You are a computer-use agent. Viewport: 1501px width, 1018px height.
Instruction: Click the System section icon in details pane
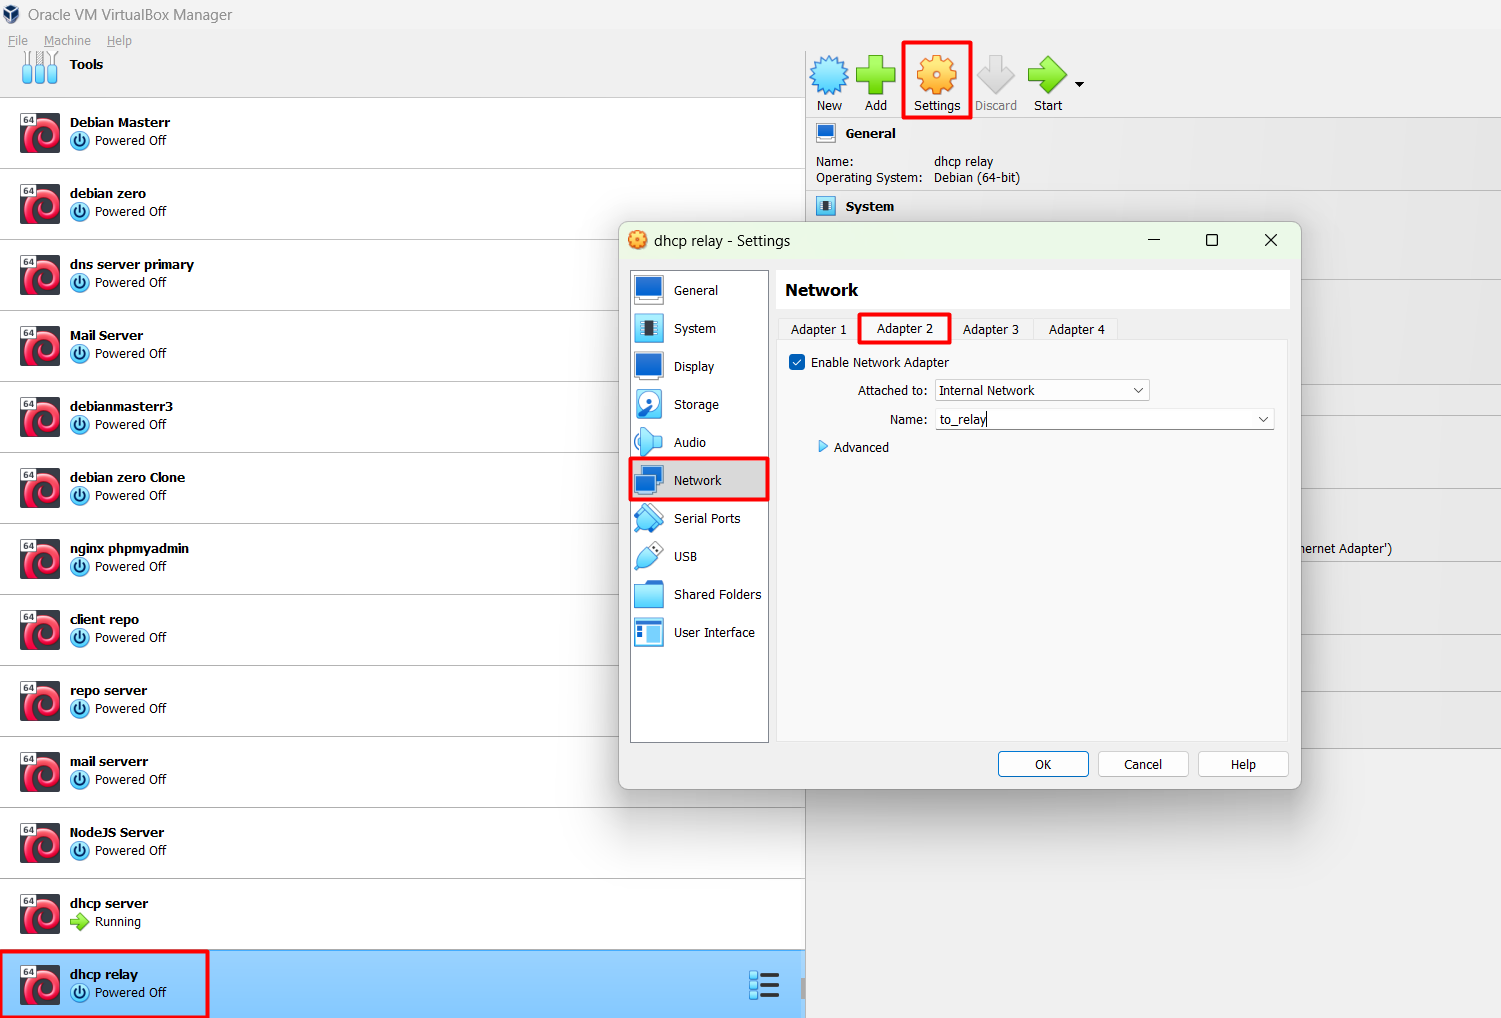[826, 206]
